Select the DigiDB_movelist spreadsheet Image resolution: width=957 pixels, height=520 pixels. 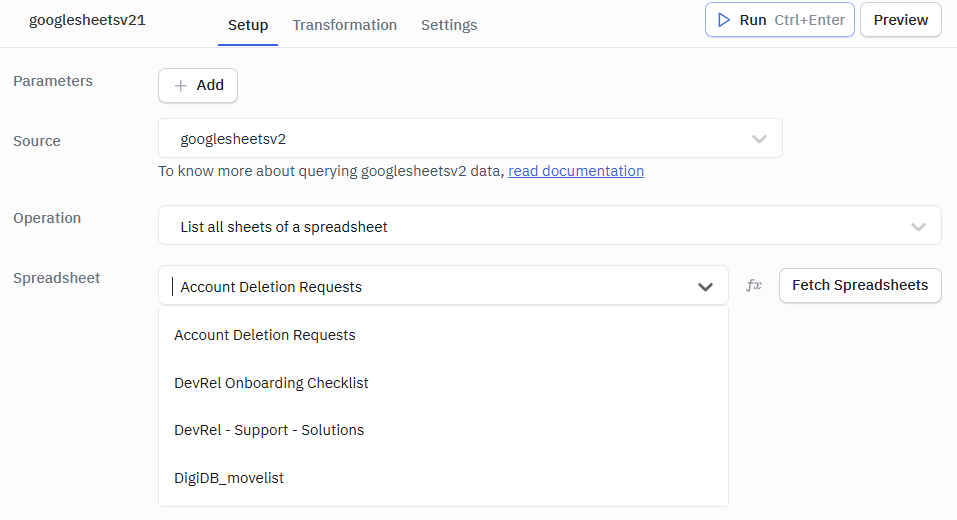443,478
